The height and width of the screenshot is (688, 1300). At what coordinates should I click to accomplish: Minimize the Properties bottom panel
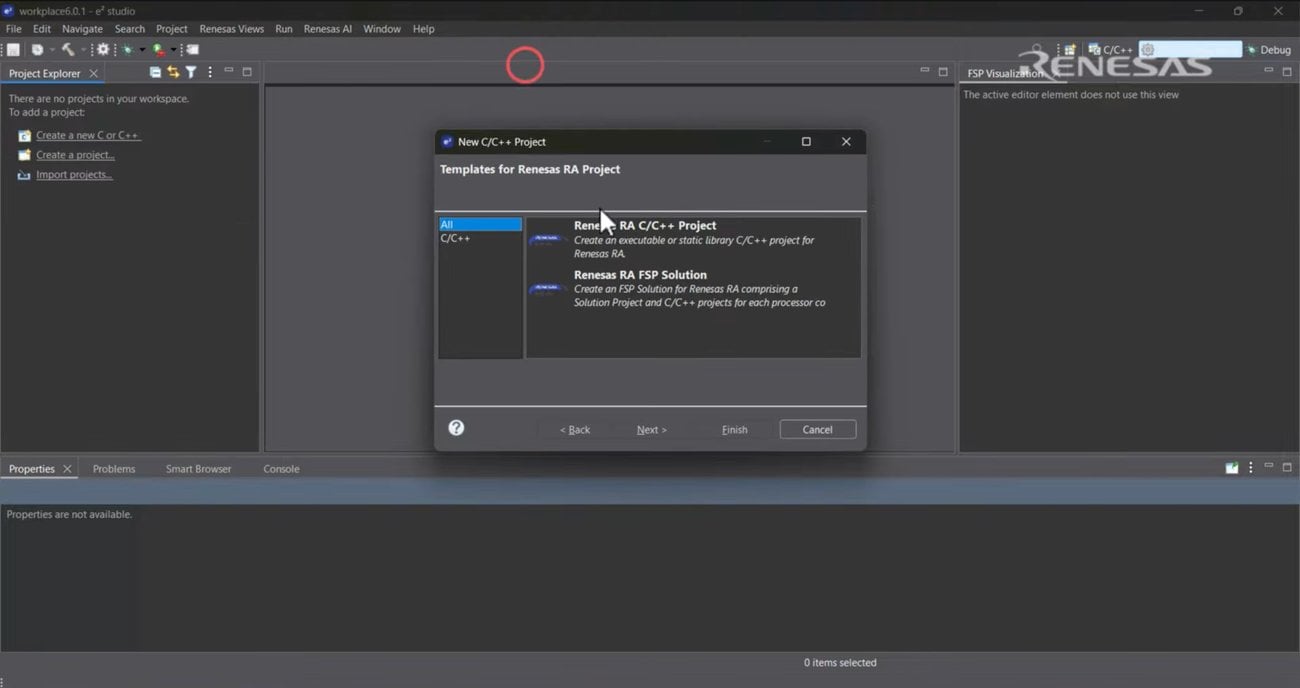[x=1269, y=467]
